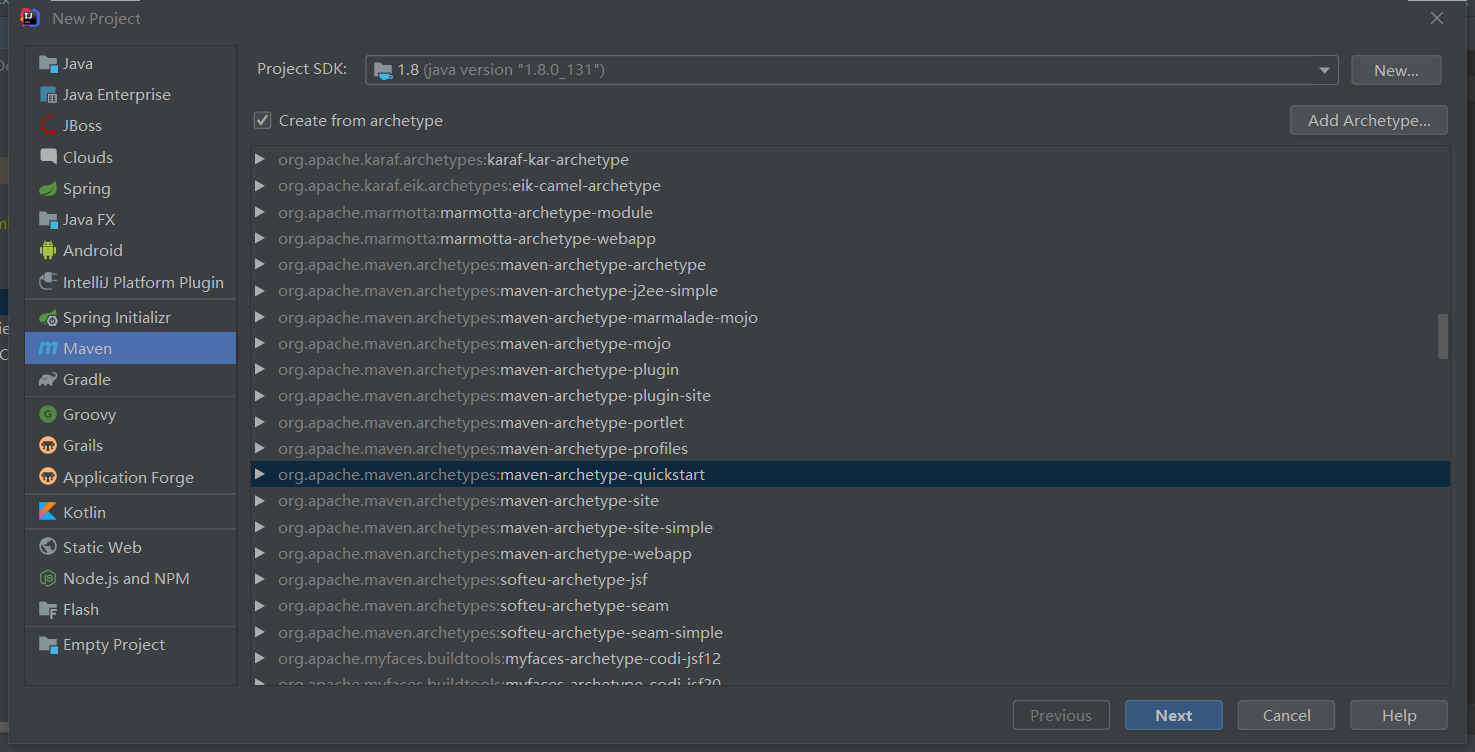Uncheck Create from archetype checkbox
Viewport: 1475px width, 752px height.
263,121
